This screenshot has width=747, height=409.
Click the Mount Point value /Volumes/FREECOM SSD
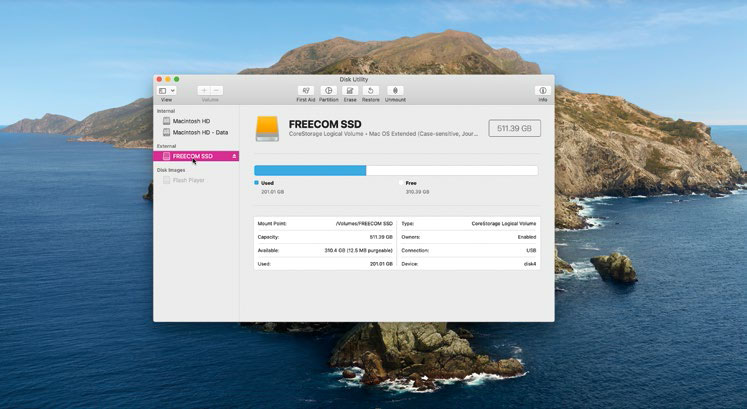click(364, 223)
